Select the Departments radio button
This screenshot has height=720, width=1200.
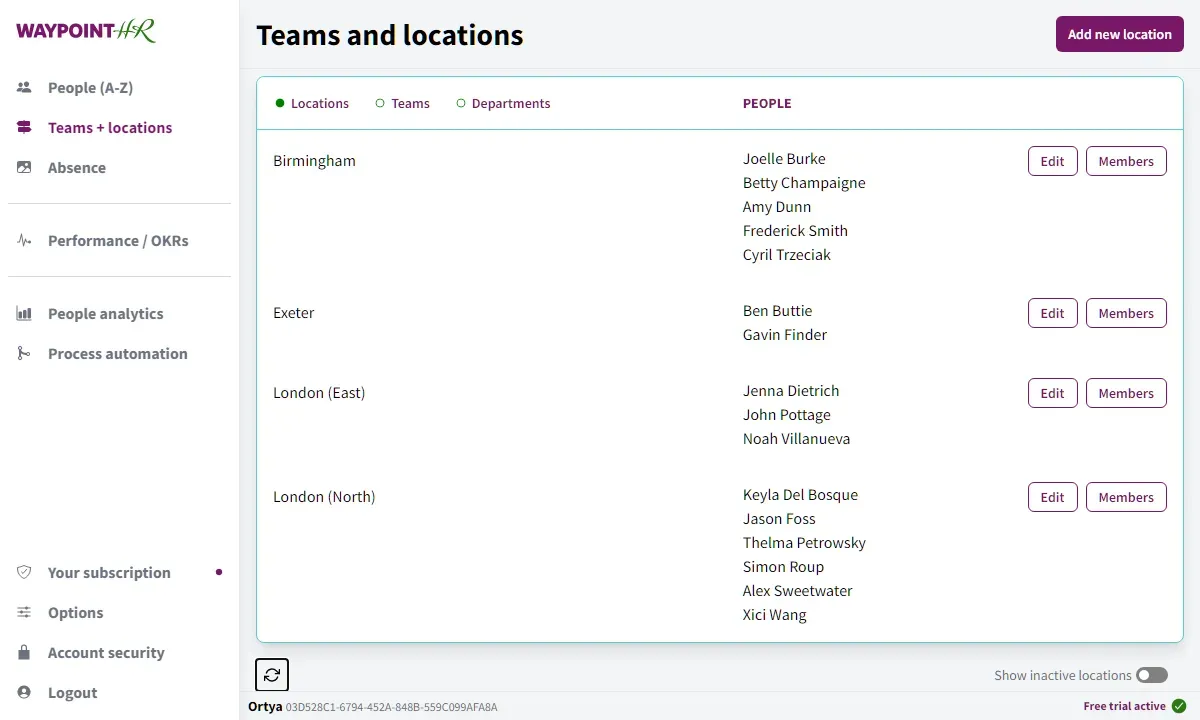[461, 102]
